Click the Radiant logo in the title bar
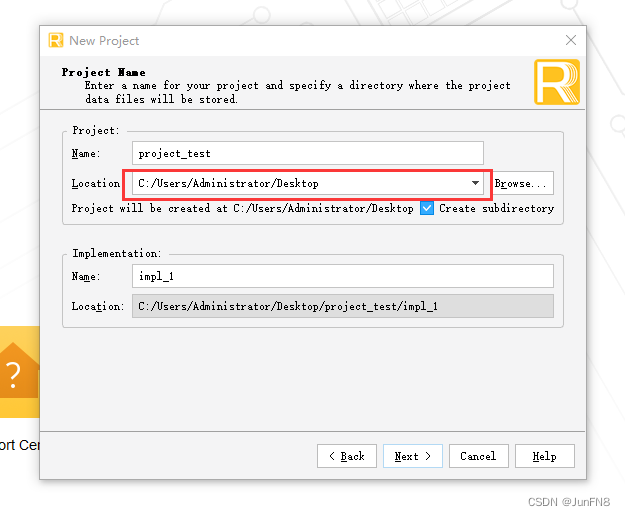 point(56,40)
